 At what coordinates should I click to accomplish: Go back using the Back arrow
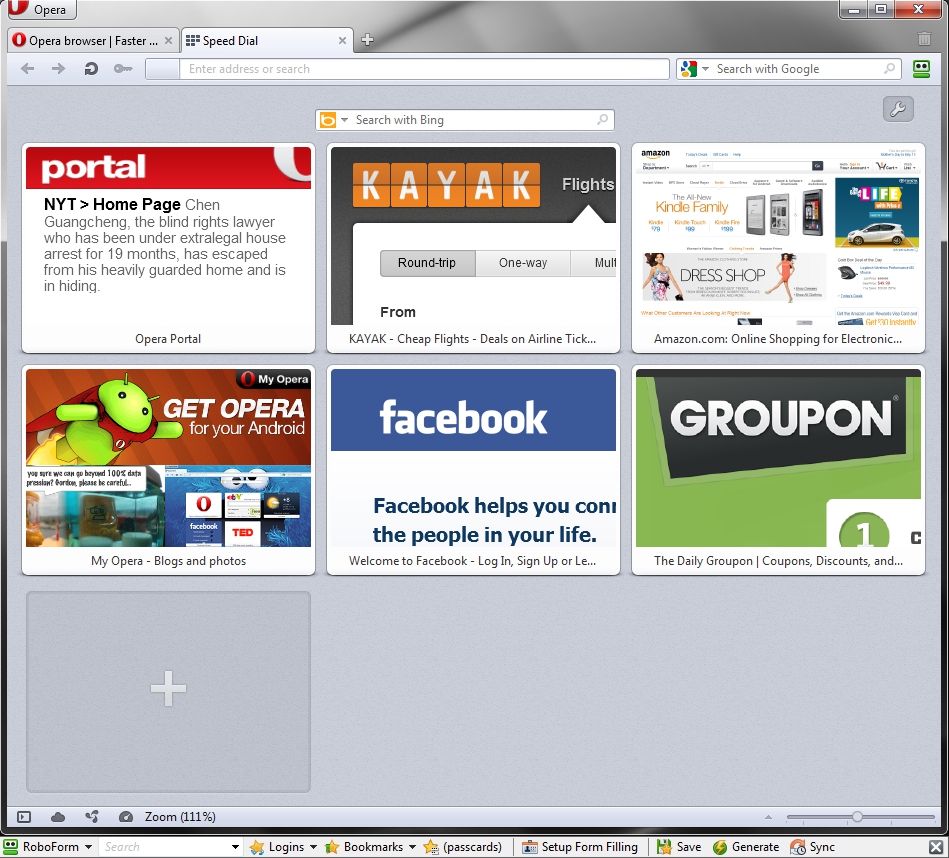point(27,68)
